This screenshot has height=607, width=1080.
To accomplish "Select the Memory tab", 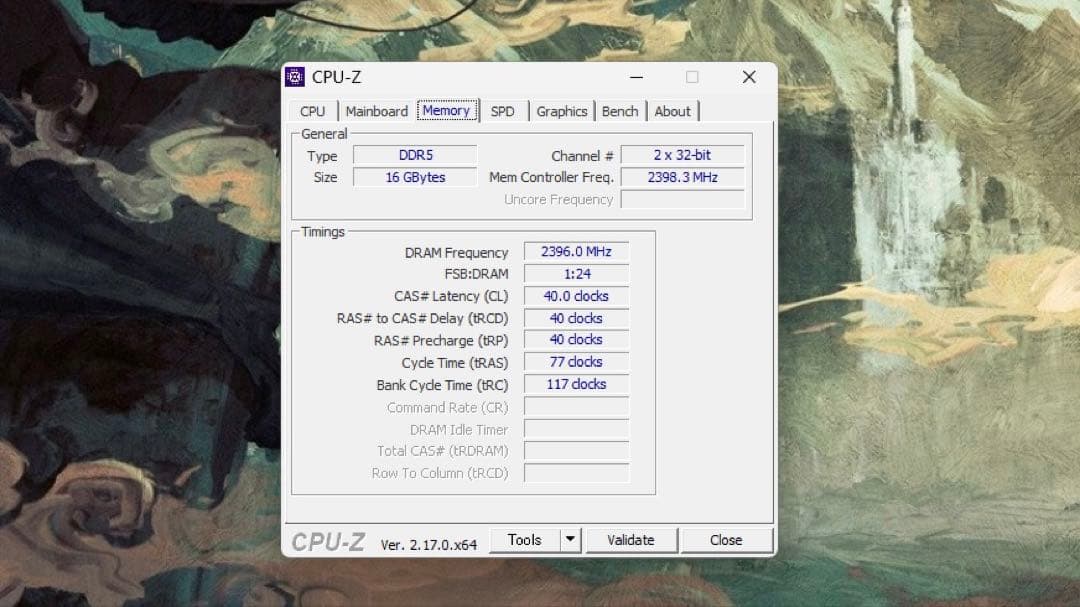I will coord(446,110).
